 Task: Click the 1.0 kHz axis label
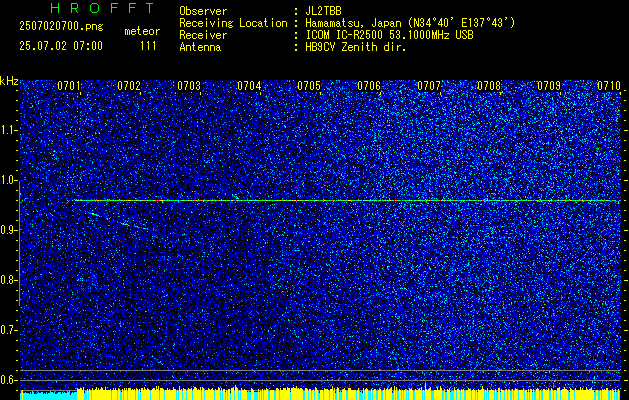9,181
